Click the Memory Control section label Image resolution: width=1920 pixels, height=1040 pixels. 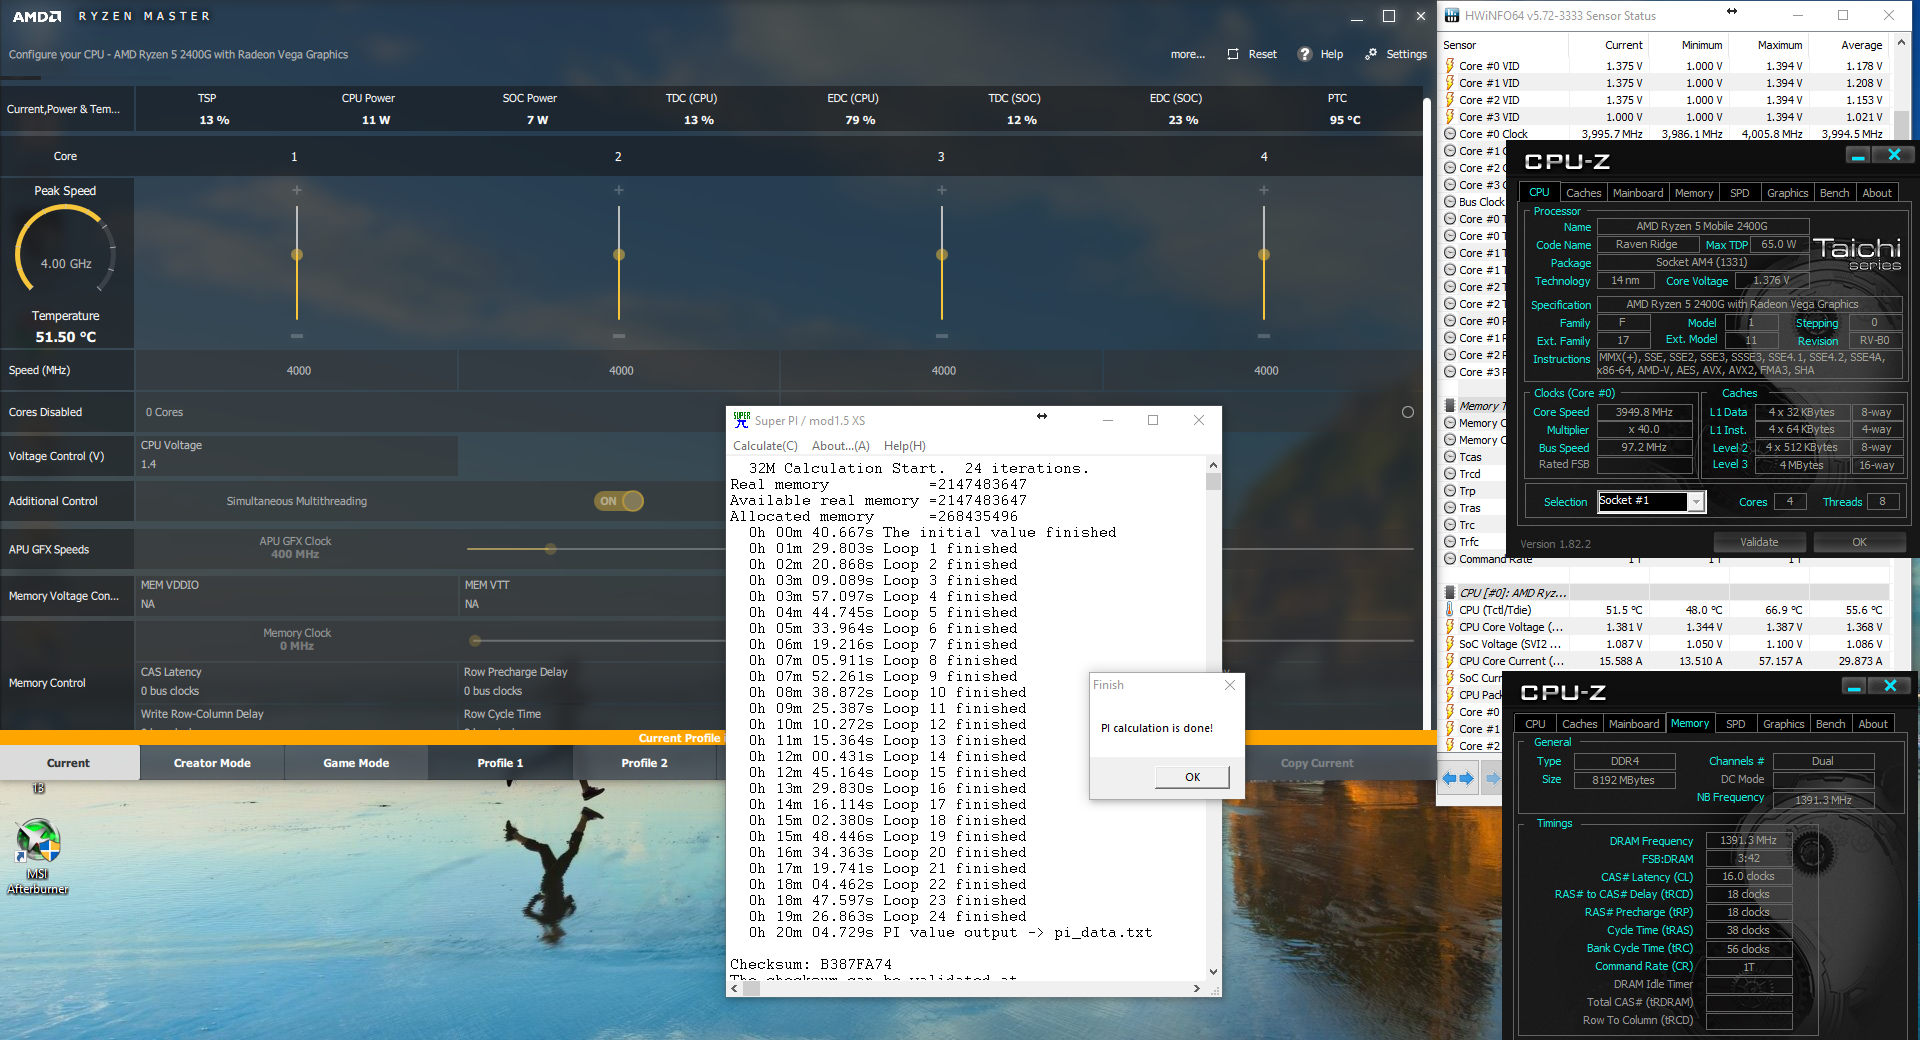(47, 683)
